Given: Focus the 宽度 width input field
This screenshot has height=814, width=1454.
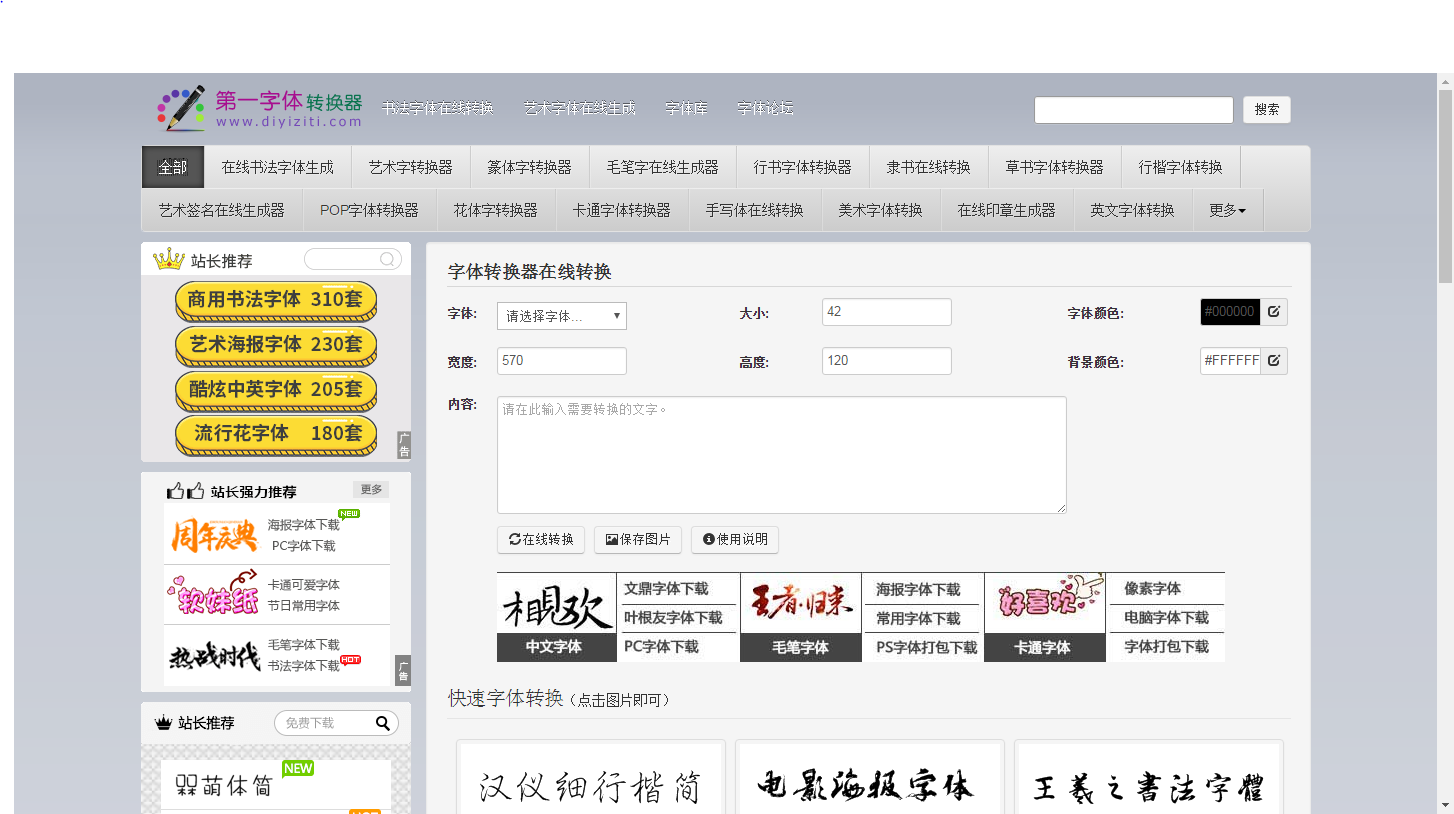Looking at the screenshot, I should (x=562, y=361).
